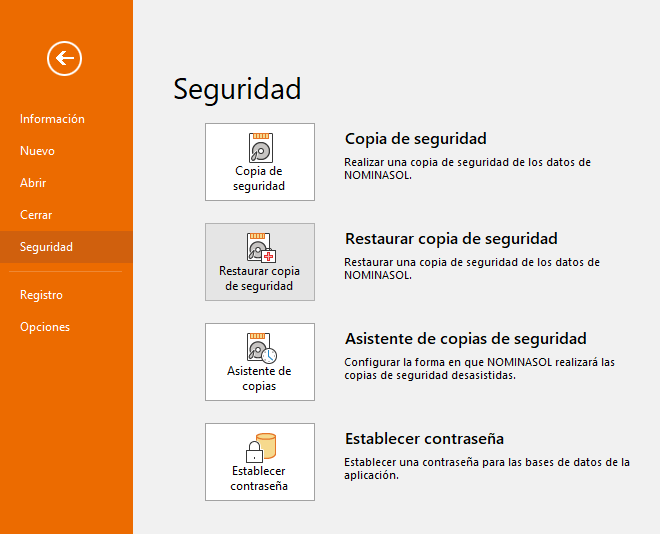Select Nuevo in the sidebar
The height and width of the screenshot is (534, 660).
(37, 151)
